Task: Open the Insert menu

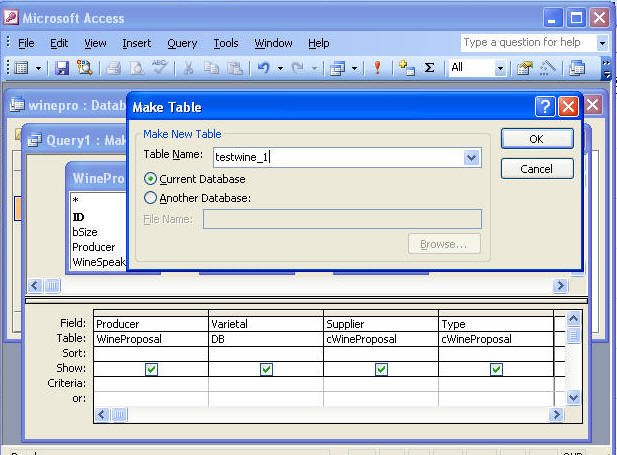Action: click(137, 43)
